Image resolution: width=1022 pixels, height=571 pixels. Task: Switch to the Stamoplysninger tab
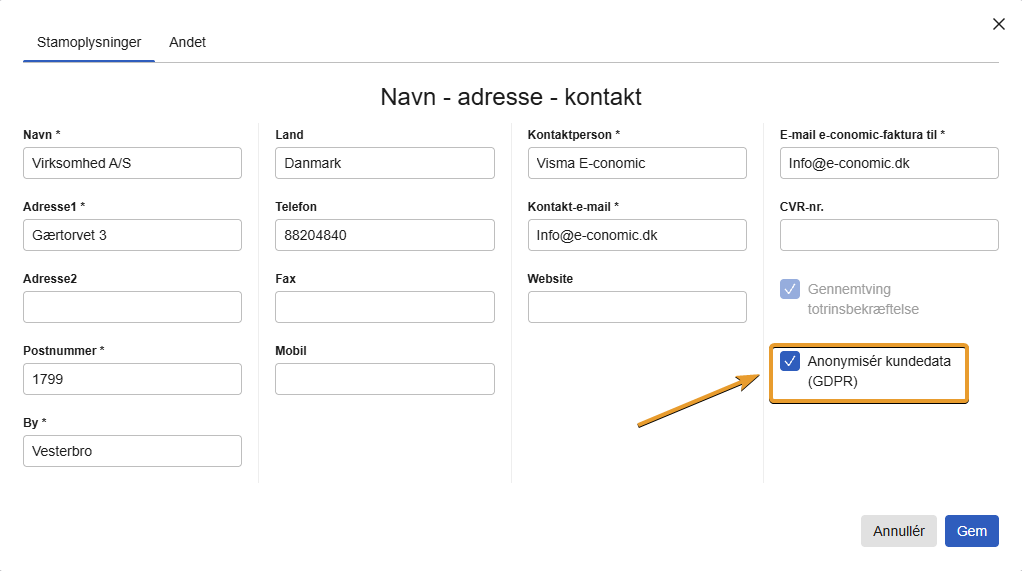coord(89,42)
